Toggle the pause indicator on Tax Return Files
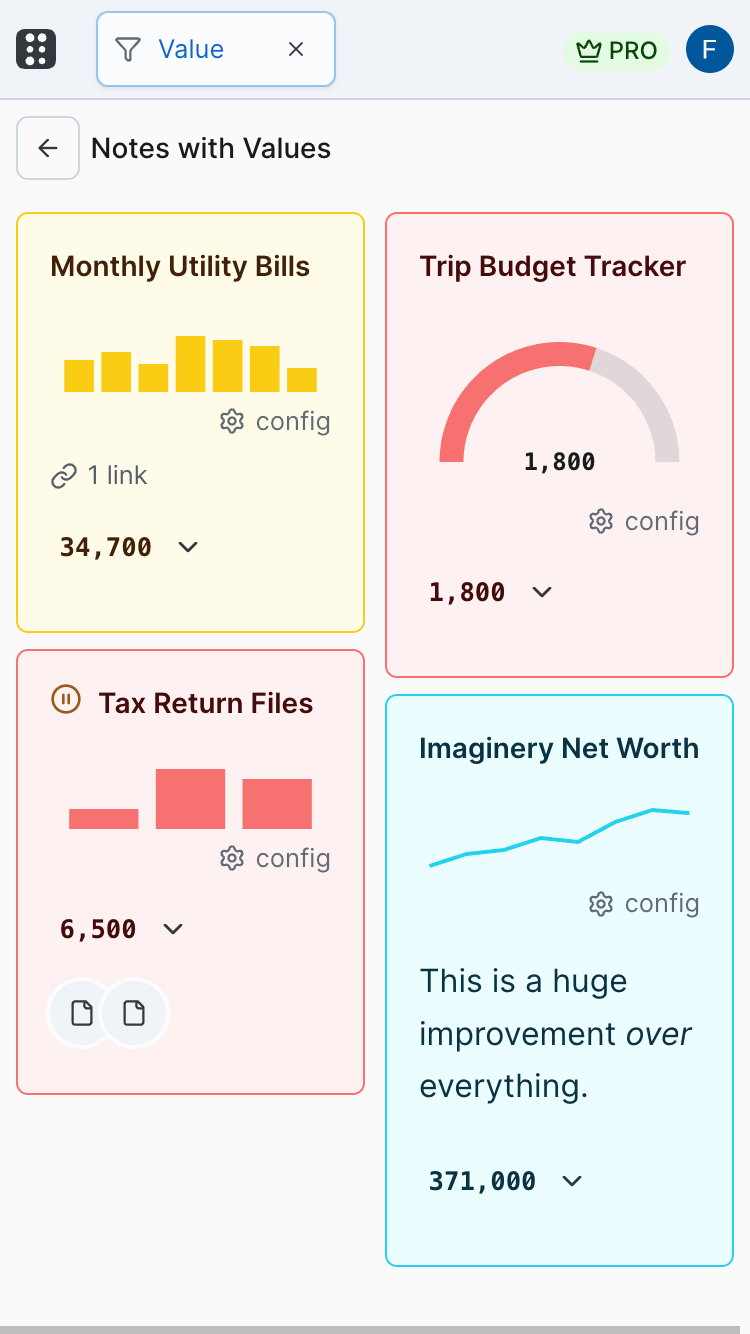 (x=66, y=700)
